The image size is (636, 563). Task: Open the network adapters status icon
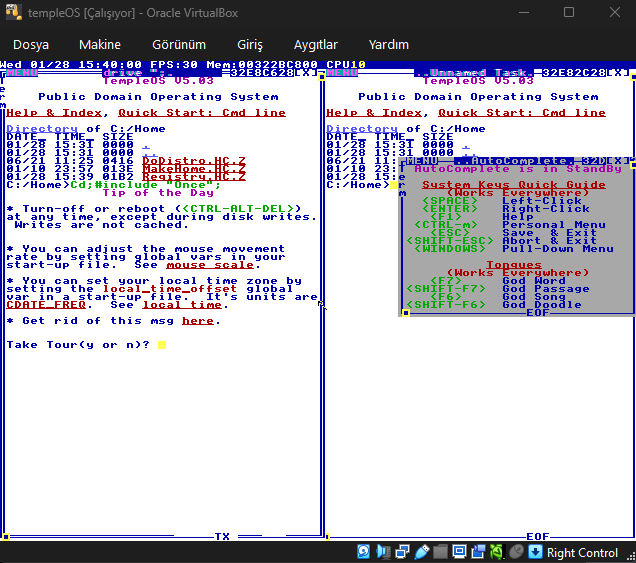(402, 552)
